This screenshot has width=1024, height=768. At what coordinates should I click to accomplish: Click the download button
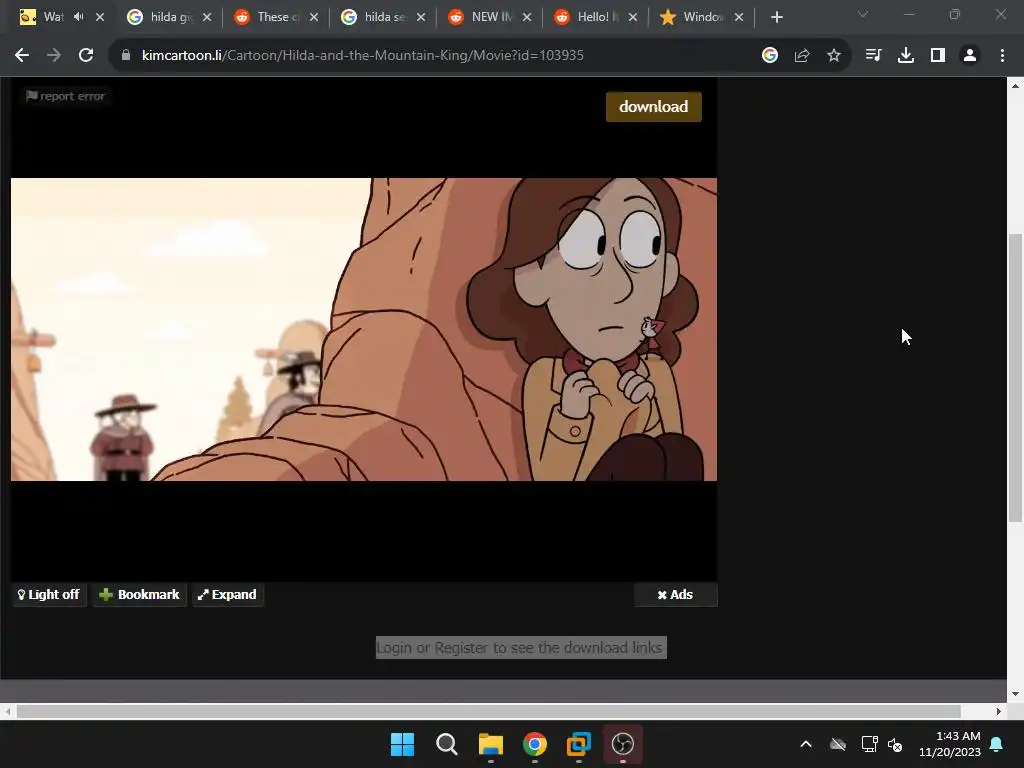pyautogui.click(x=654, y=106)
